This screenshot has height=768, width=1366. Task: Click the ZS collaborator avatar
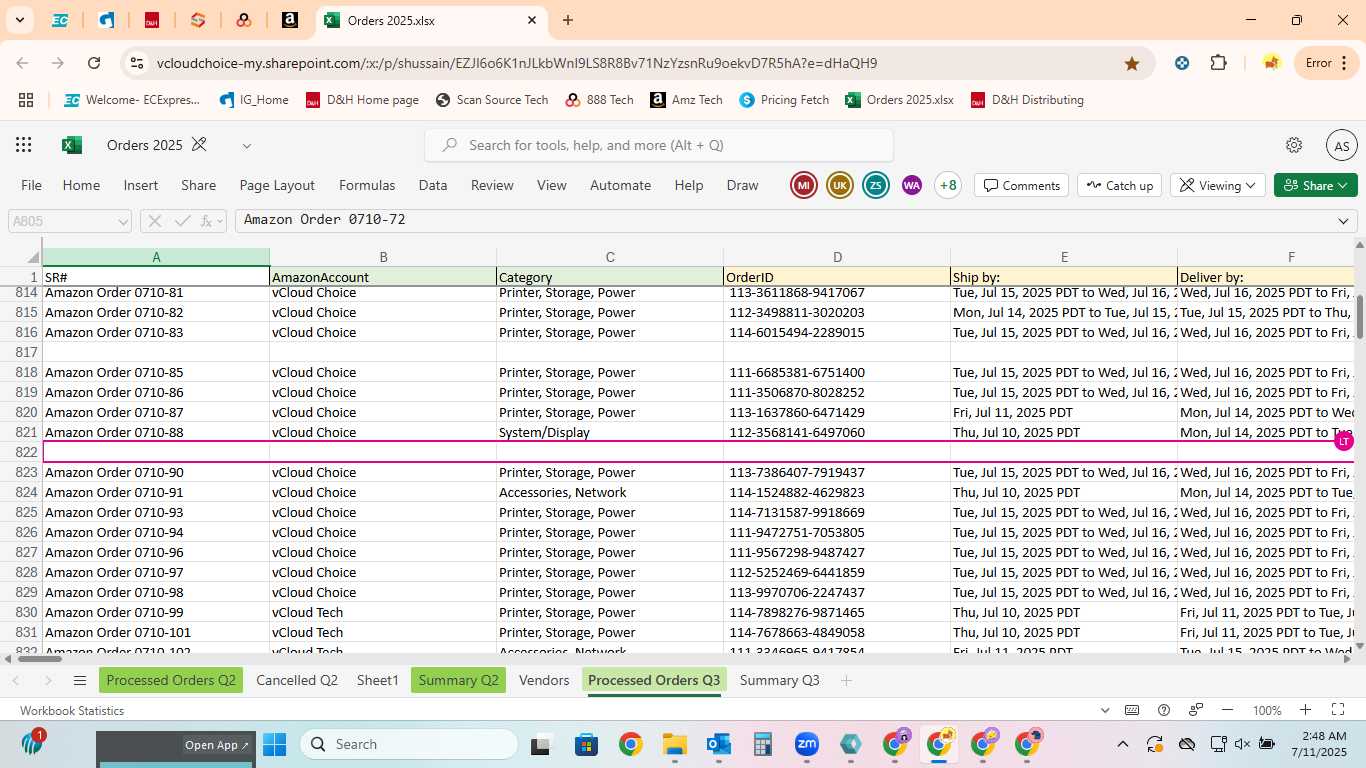(x=876, y=185)
